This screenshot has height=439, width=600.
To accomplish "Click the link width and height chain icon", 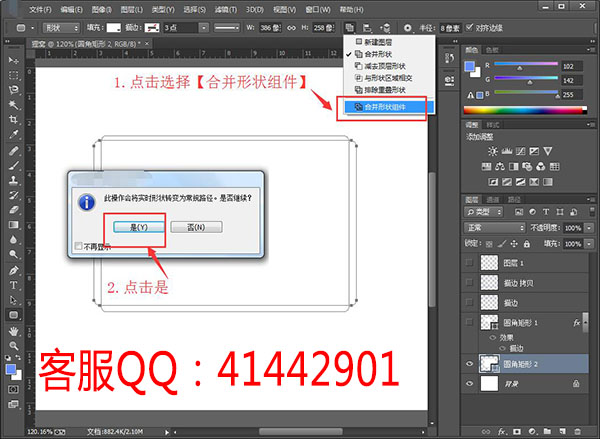I will point(291,28).
